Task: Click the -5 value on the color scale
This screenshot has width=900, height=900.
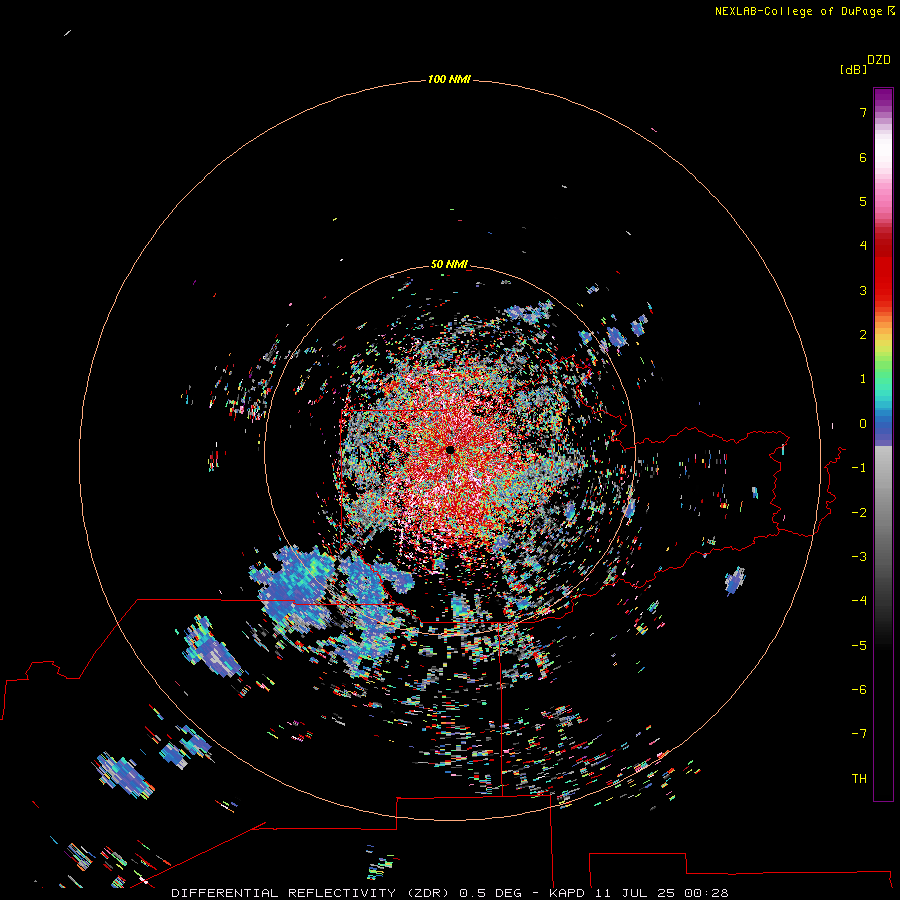Action: [859, 646]
